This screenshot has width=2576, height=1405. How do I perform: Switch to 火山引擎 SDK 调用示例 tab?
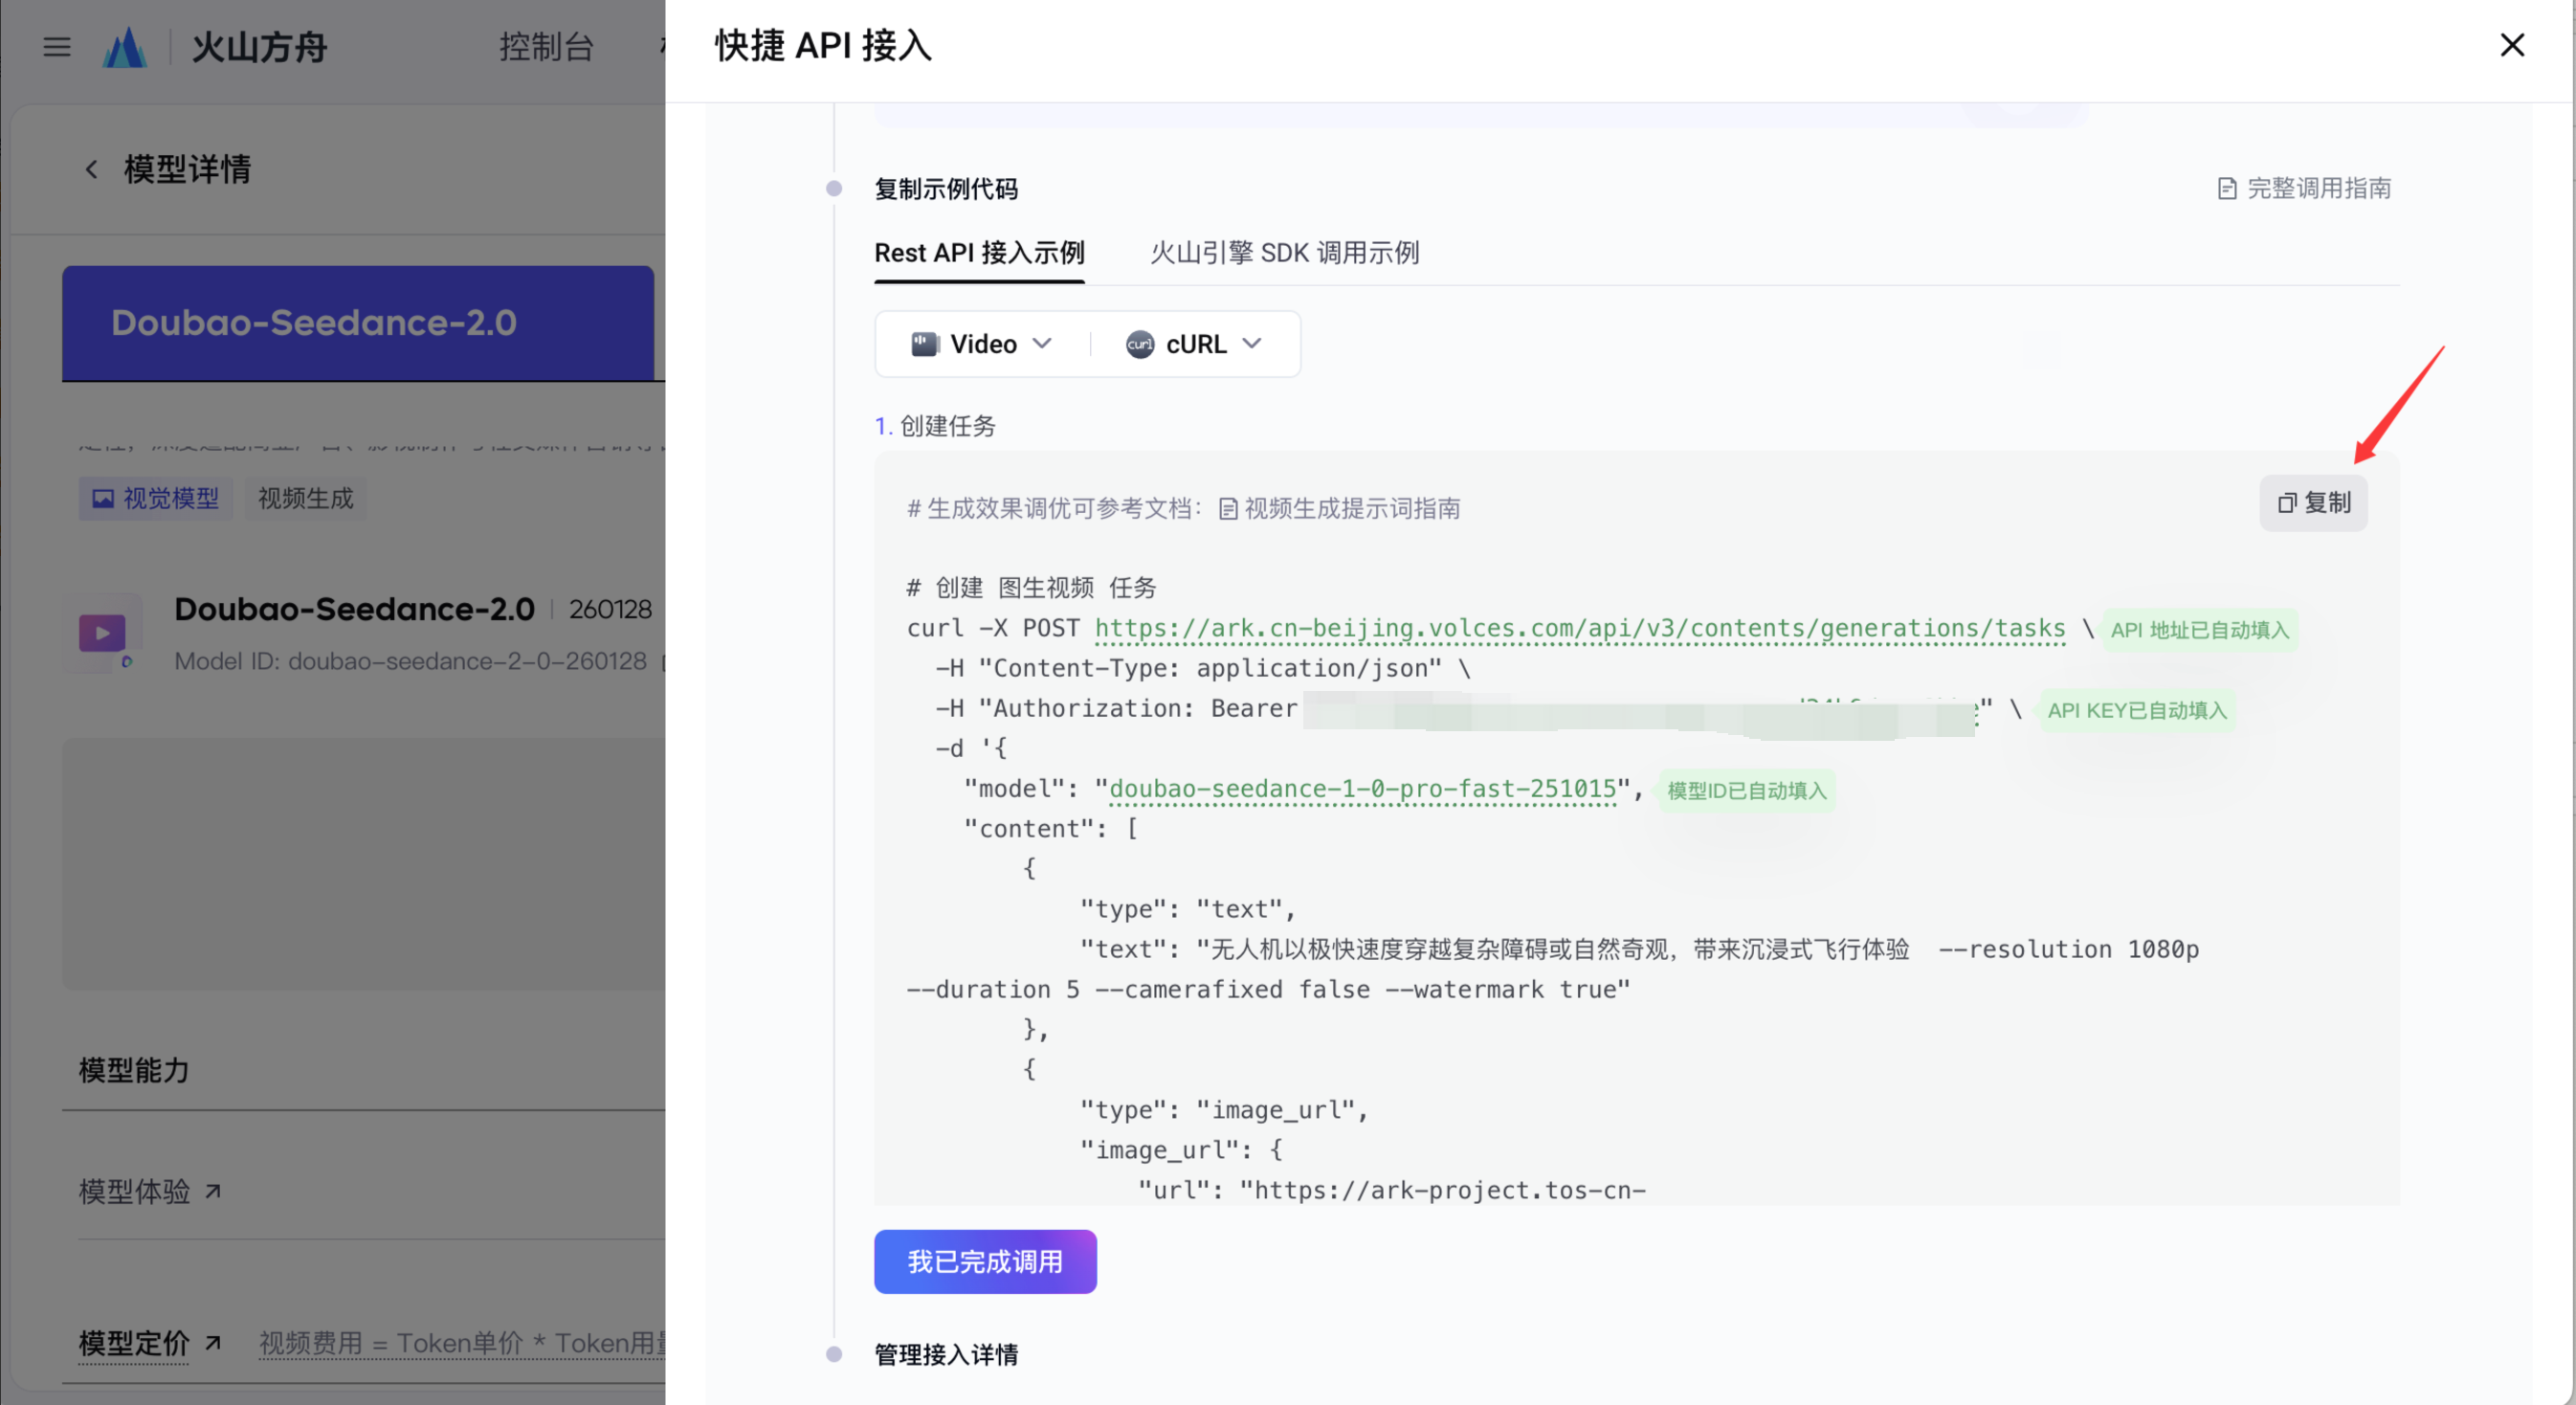tap(1284, 253)
